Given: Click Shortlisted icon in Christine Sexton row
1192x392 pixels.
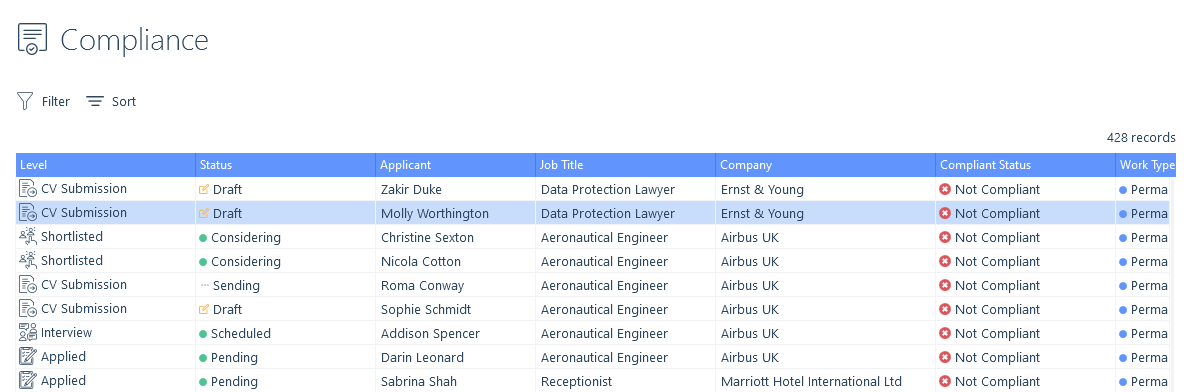Looking at the screenshot, I should 27,236.
